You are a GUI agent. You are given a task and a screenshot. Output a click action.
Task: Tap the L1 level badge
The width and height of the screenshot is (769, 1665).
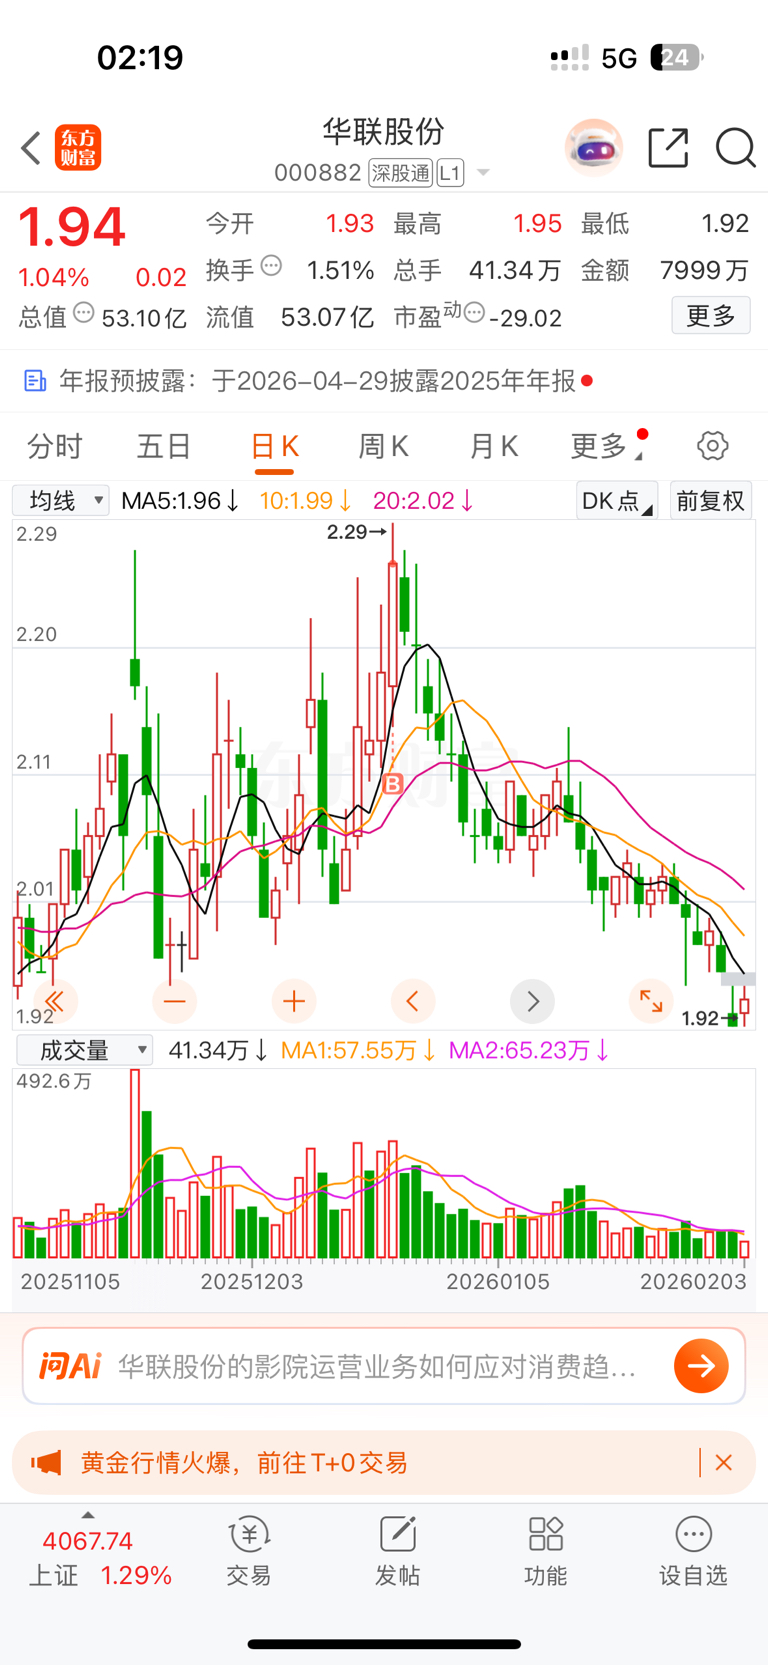(x=451, y=173)
